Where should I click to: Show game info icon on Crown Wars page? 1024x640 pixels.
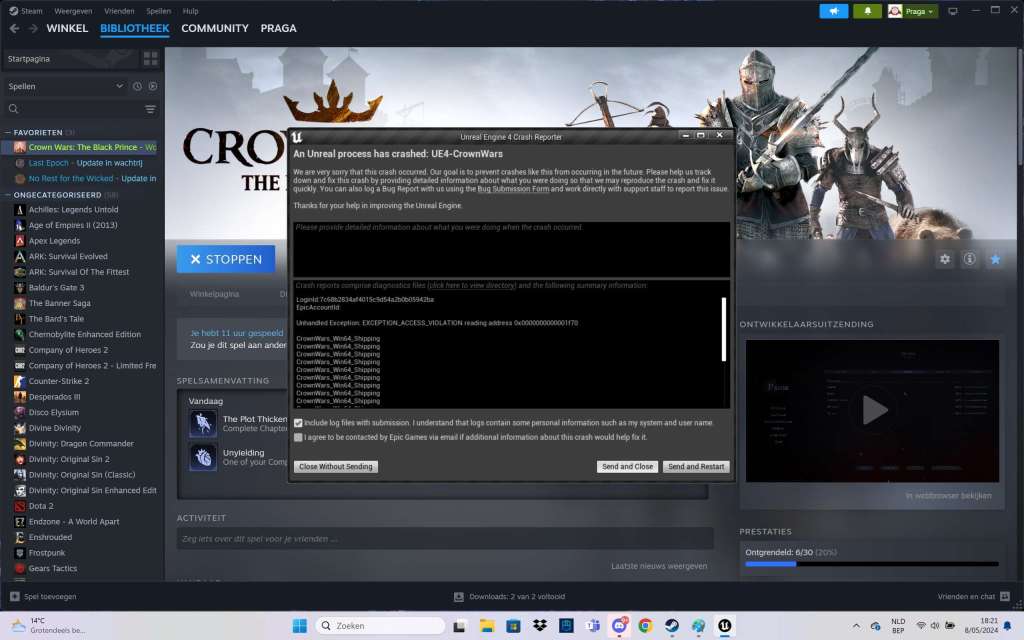pos(970,259)
